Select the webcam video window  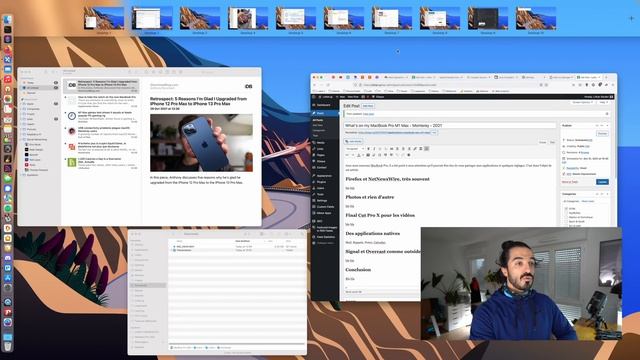tap(521, 284)
